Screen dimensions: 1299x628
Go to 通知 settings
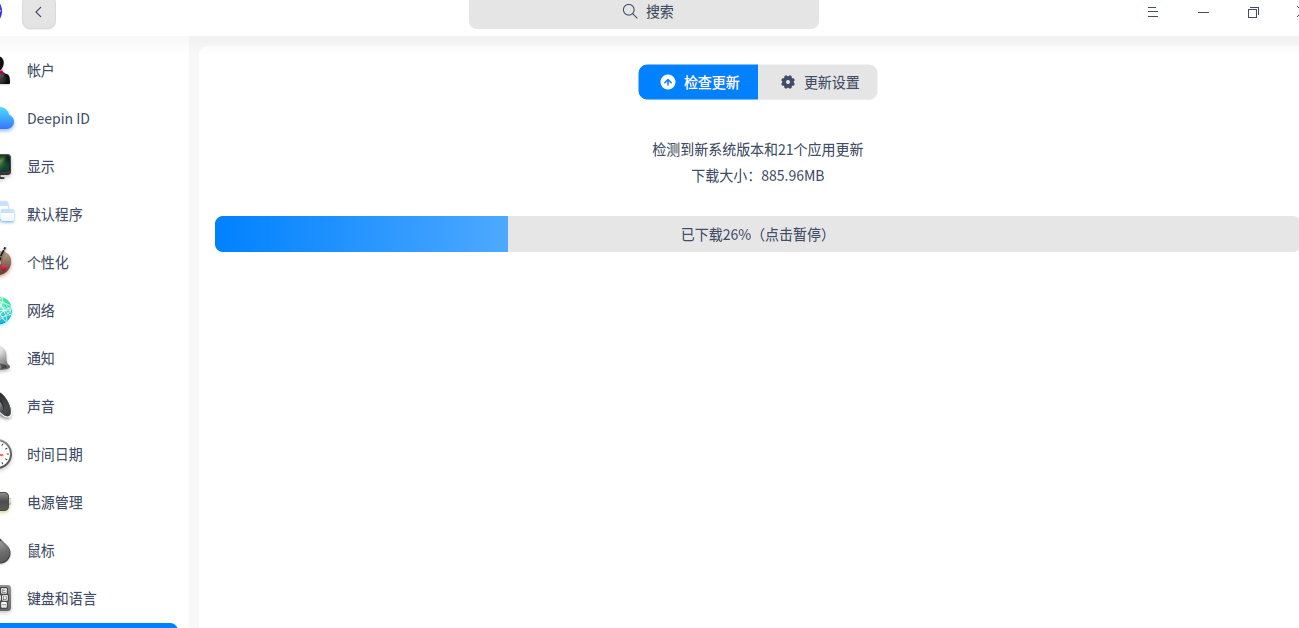click(88, 358)
